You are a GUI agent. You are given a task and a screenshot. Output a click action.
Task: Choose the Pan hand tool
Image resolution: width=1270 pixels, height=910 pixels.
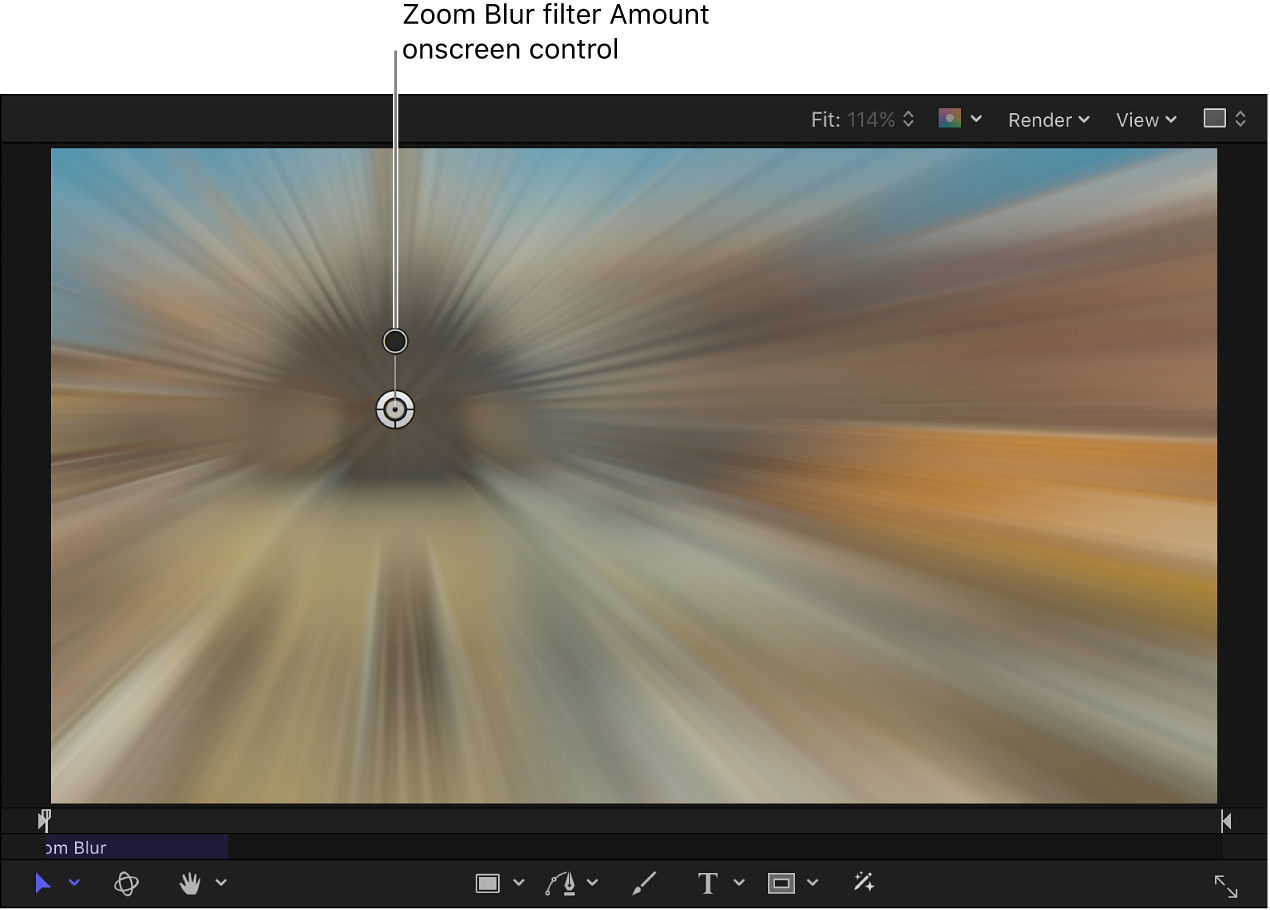point(190,883)
